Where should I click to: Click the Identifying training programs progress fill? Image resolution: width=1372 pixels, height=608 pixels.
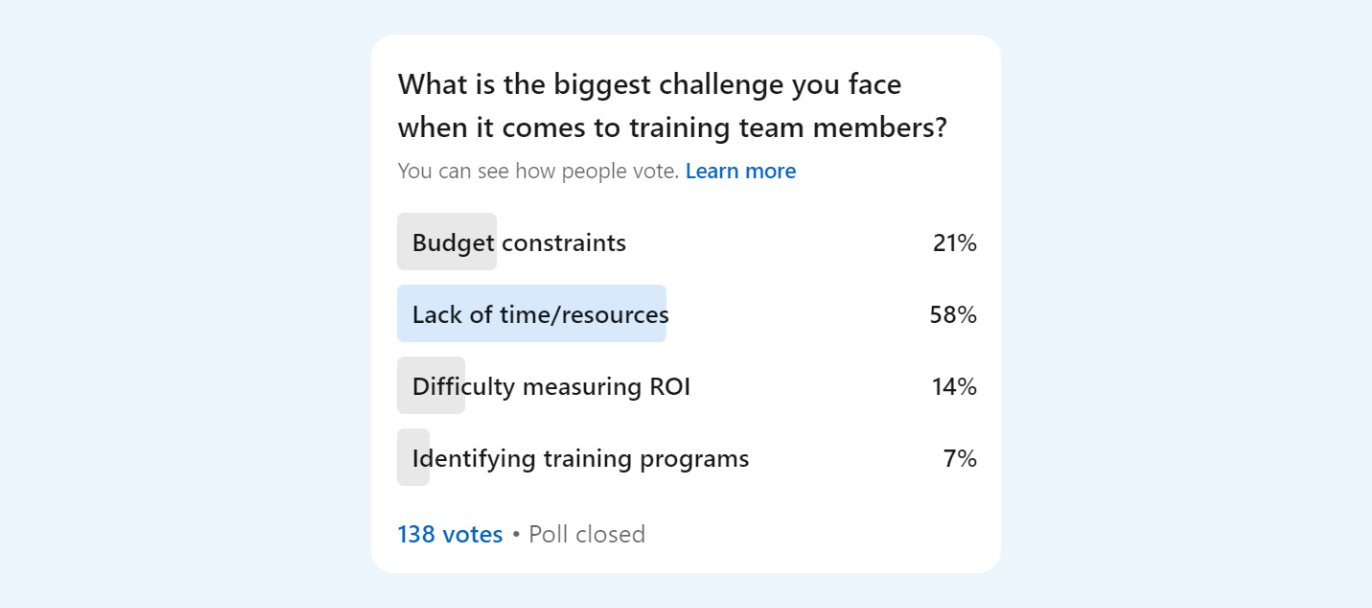[413, 458]
